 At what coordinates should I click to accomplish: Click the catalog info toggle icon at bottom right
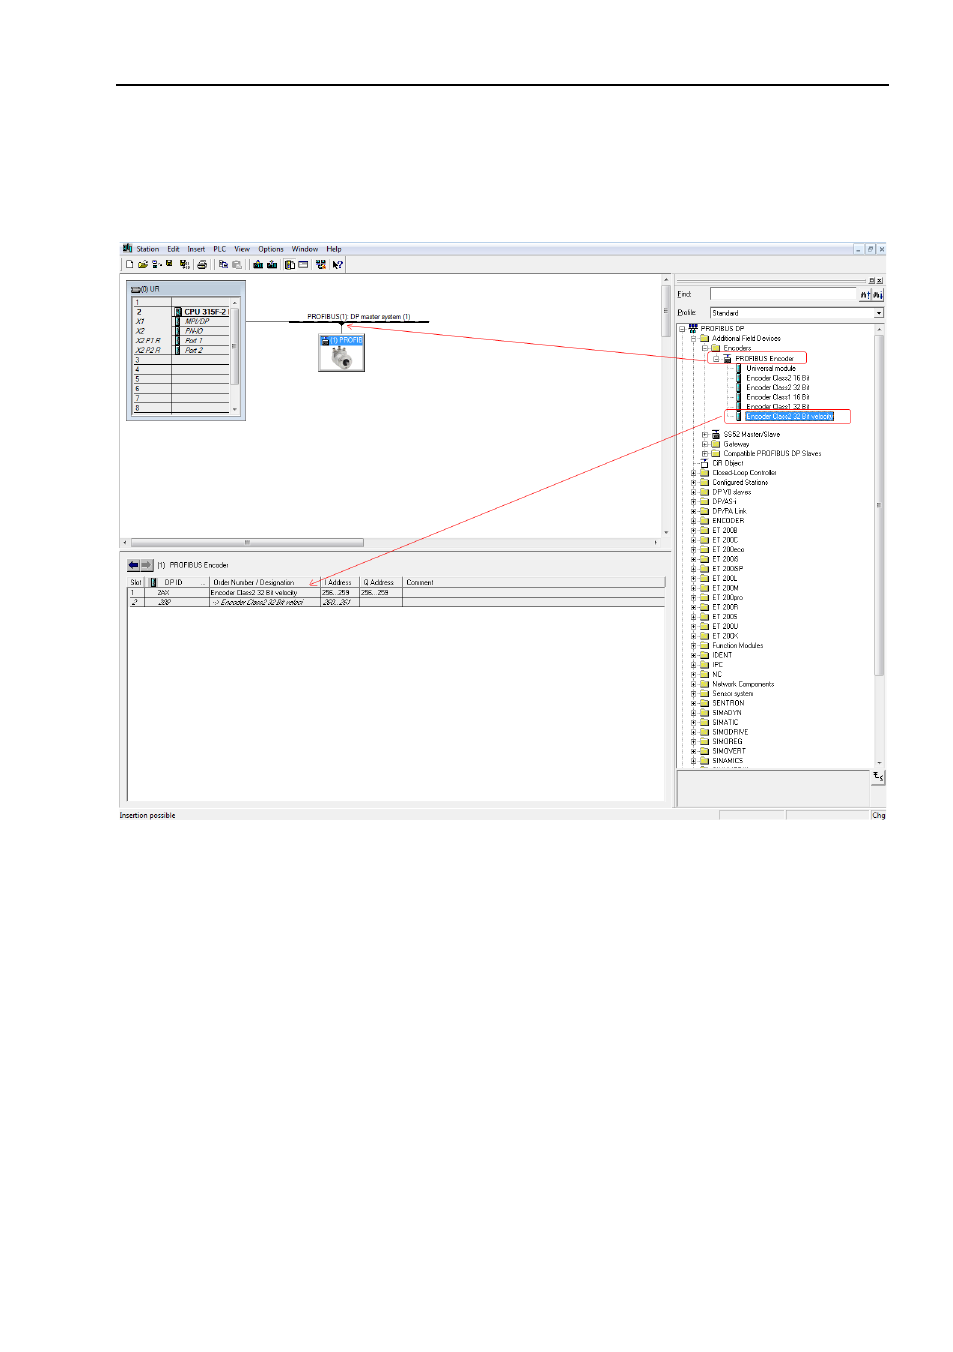[x=878, y=777]
